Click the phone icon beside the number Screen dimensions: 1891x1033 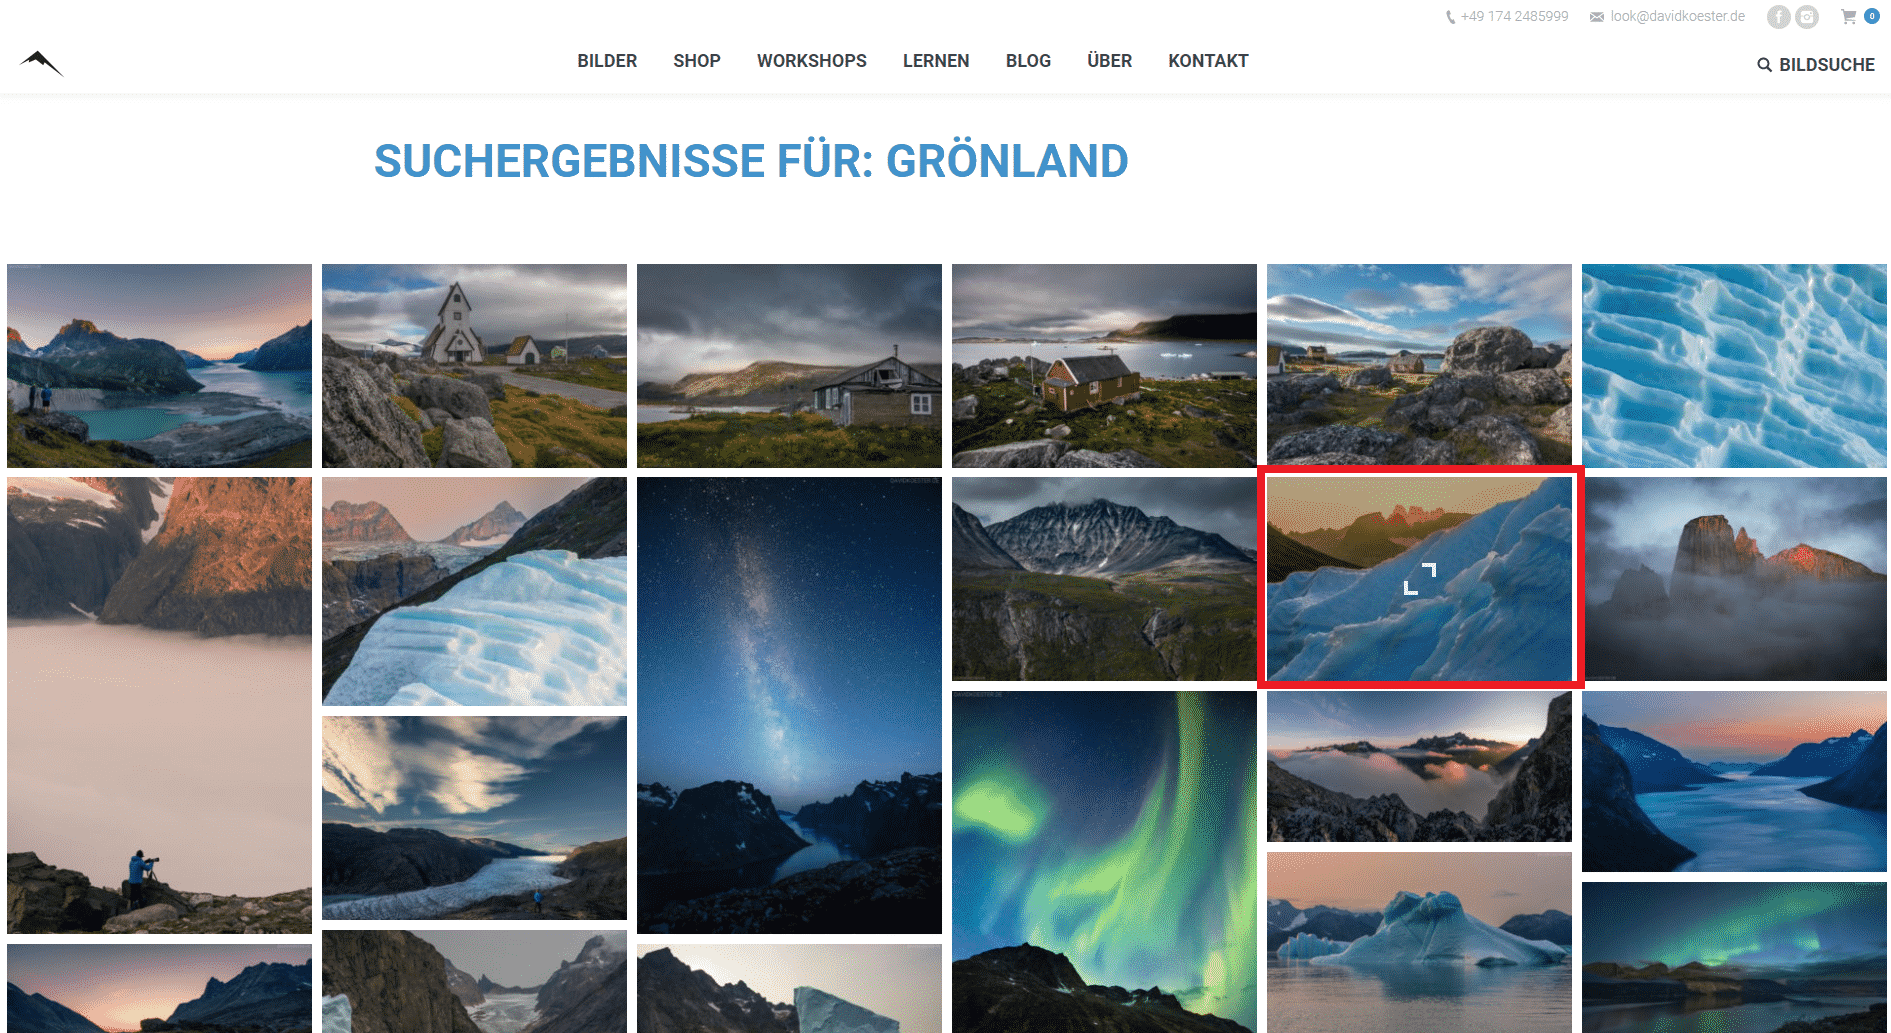pos(1450,17)
